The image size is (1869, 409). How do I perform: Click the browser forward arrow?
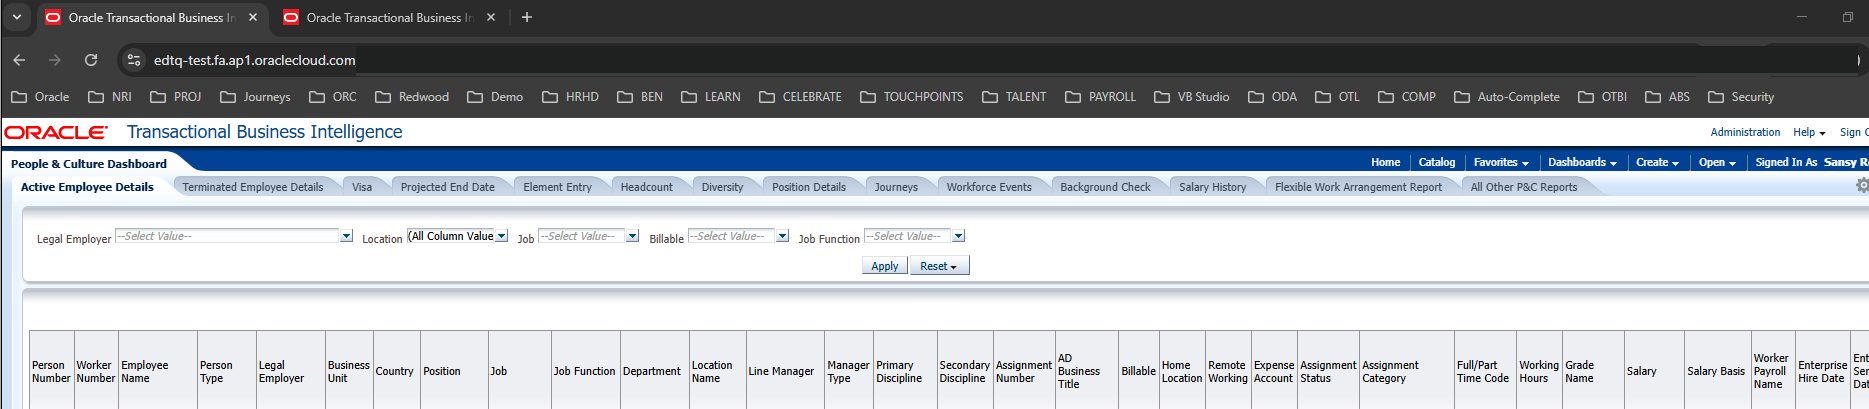tap(55, 60)
